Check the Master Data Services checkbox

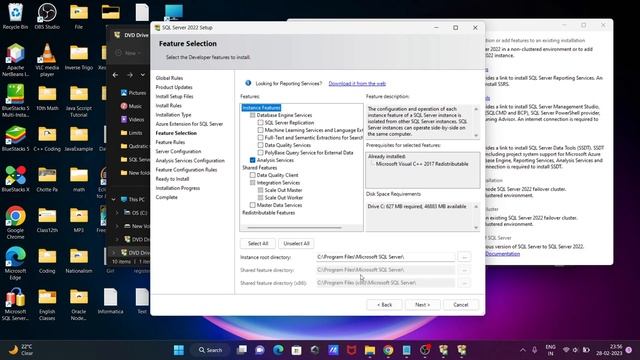(253, 205)
